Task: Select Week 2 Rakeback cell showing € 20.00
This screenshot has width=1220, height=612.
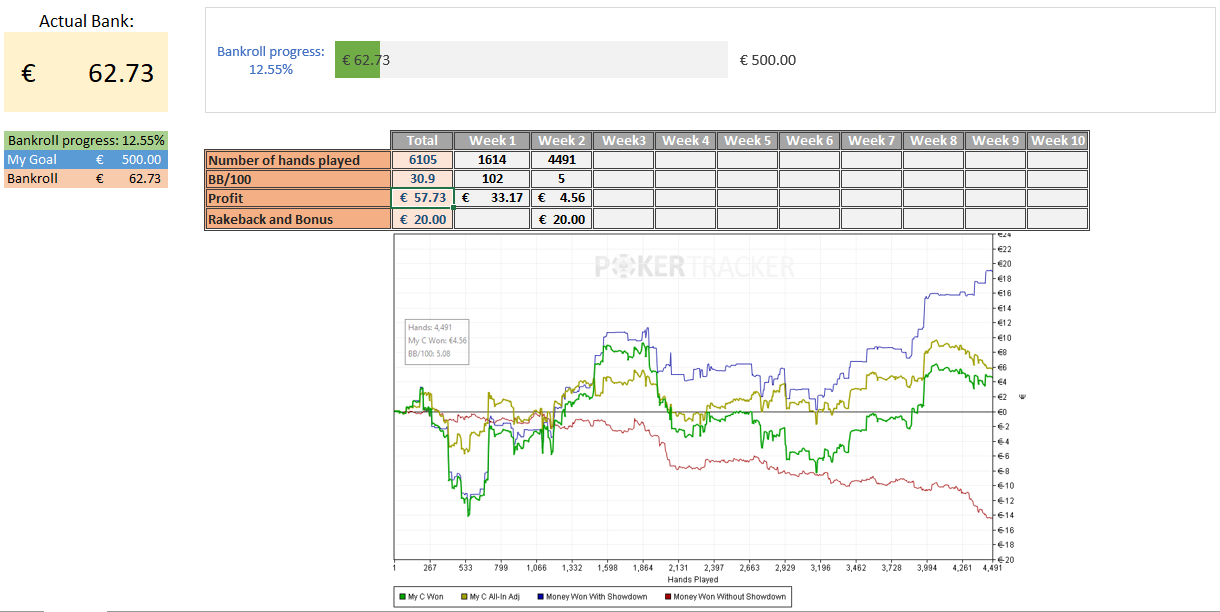Action: (562, 219)
